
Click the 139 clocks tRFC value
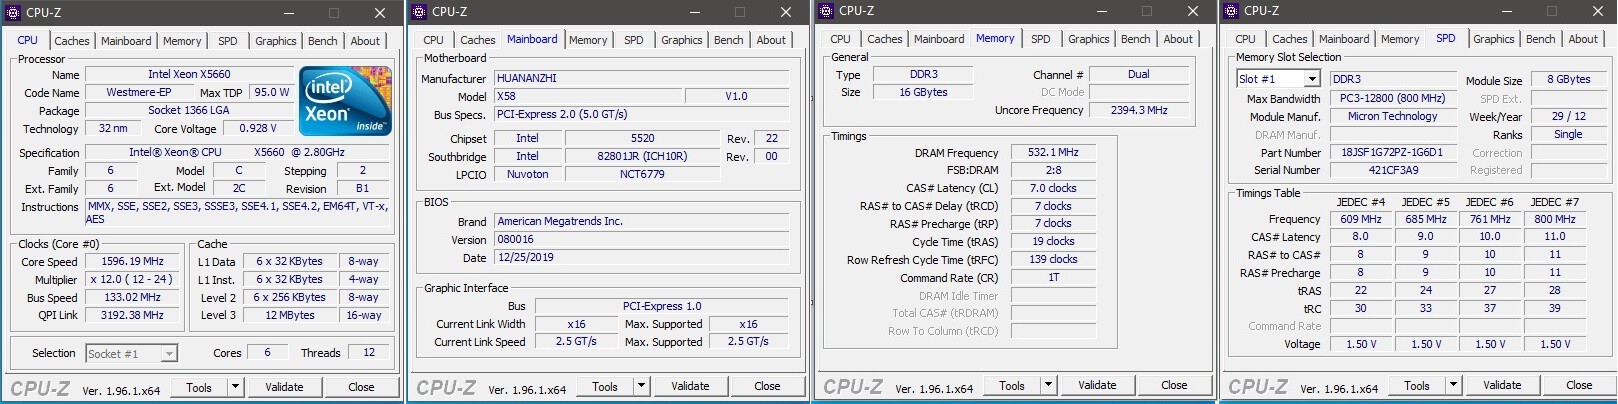point(1053,259)
